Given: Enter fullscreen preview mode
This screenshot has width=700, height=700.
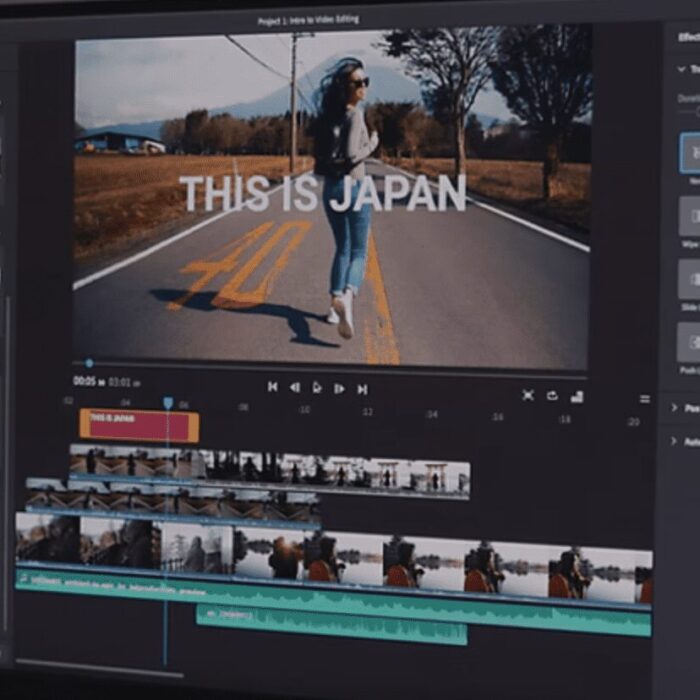Looking at the screenshot, I should click(528, 395).
